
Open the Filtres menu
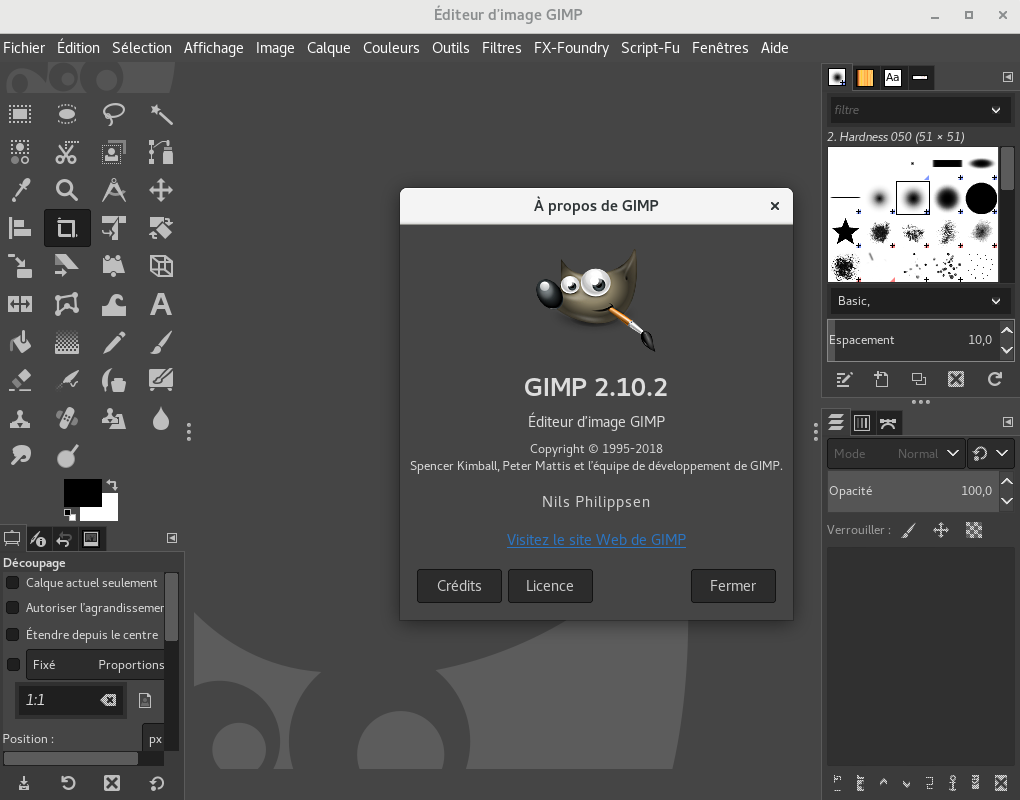pos(501,47)
